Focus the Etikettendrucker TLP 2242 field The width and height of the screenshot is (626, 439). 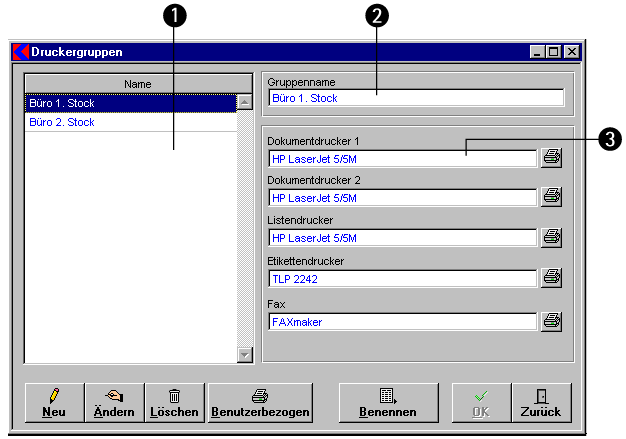(x=403, y=279)
